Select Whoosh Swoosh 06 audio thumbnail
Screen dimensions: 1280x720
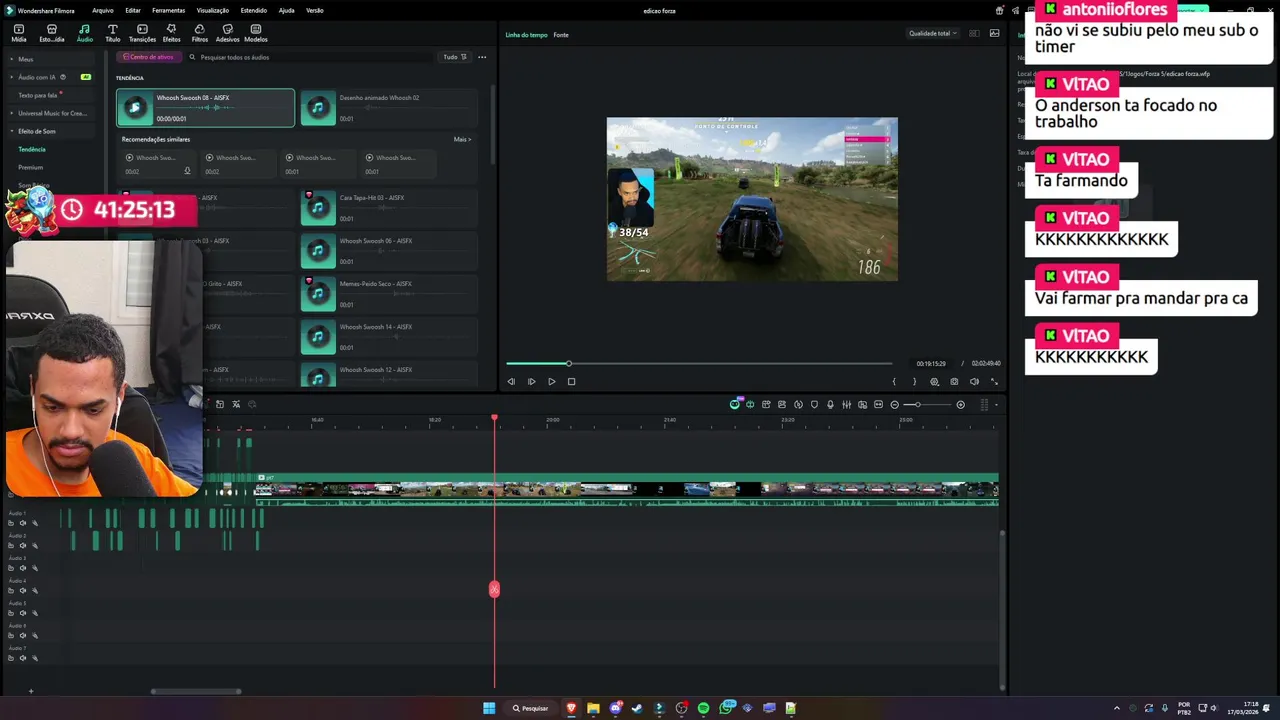point(318,251)
